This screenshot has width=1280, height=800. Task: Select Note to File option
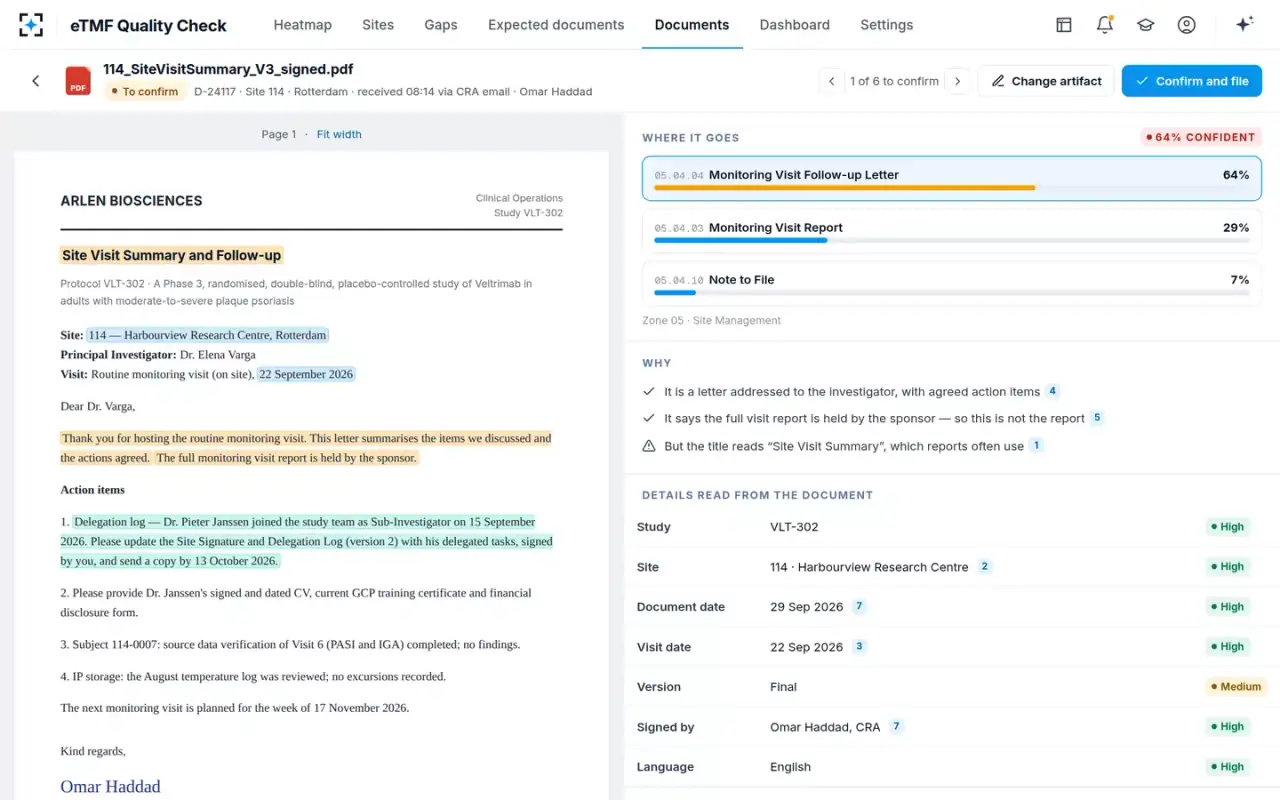point(952,282)
